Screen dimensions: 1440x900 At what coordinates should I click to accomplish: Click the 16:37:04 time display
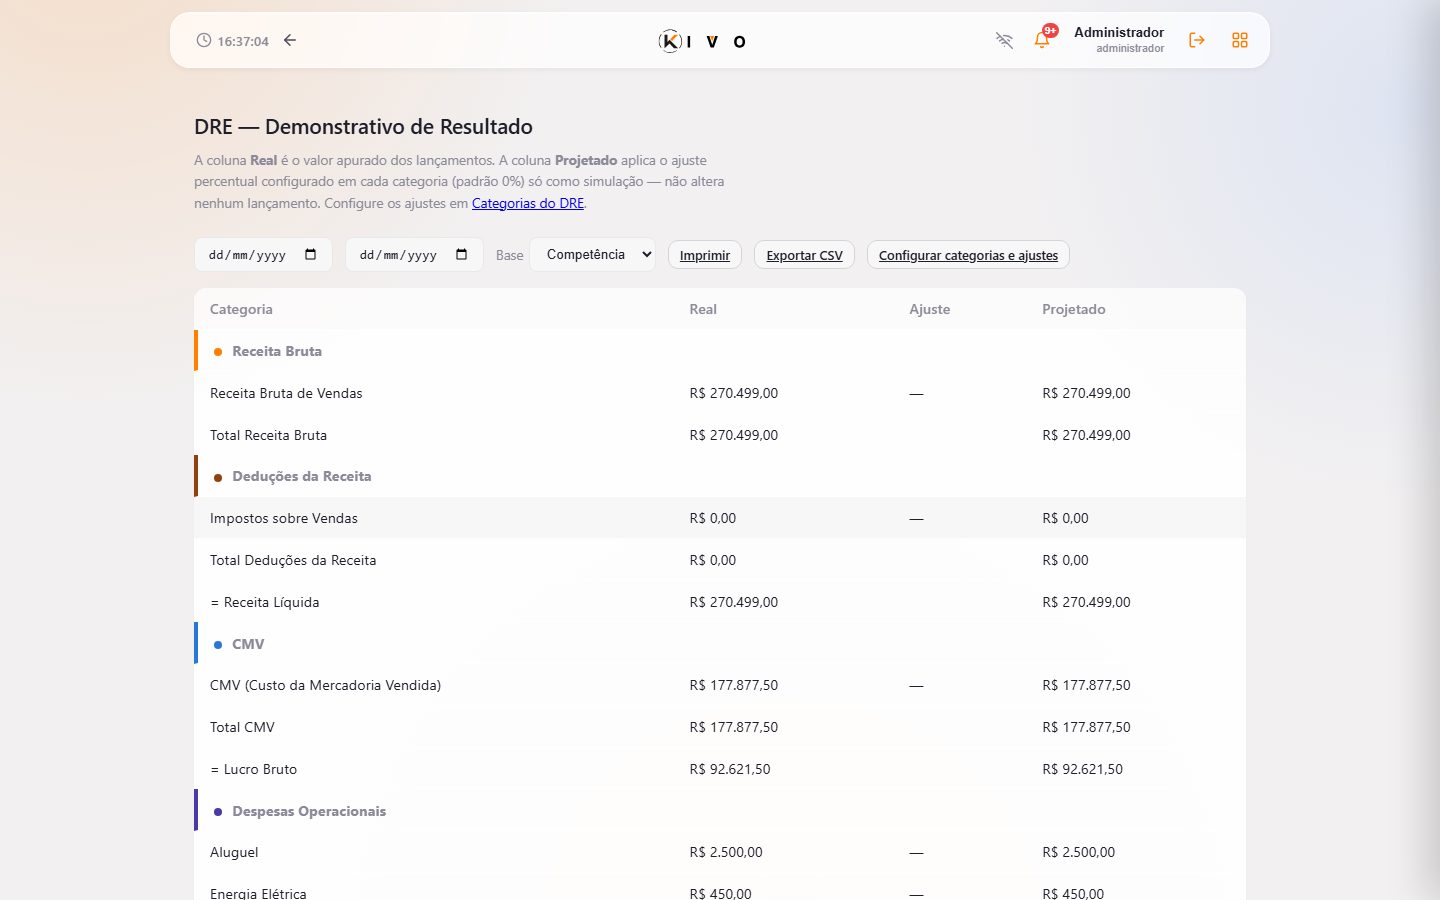(x=243, y=41)
